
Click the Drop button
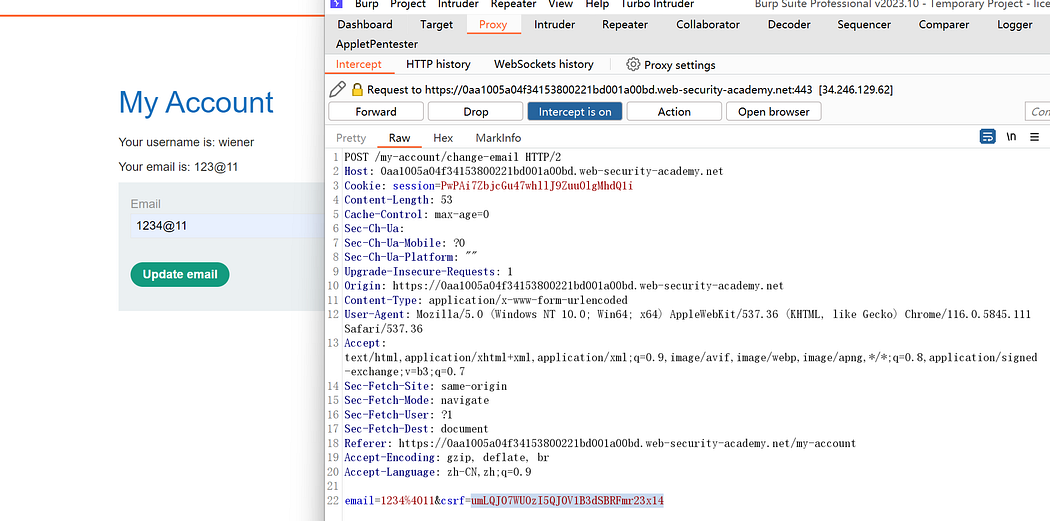click(476, 112)
